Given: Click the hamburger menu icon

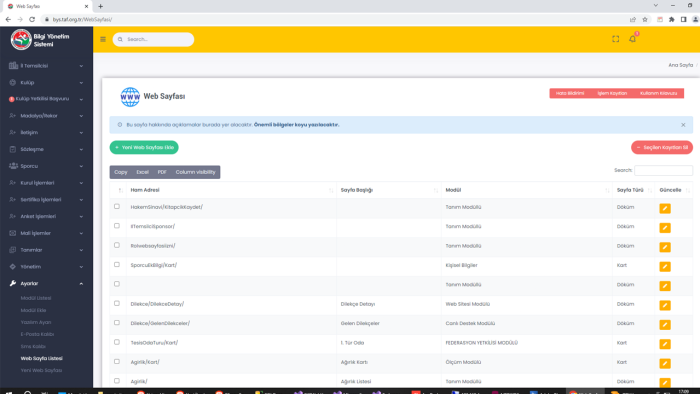Looking at the screenshot, I should (x=103, y=39).
